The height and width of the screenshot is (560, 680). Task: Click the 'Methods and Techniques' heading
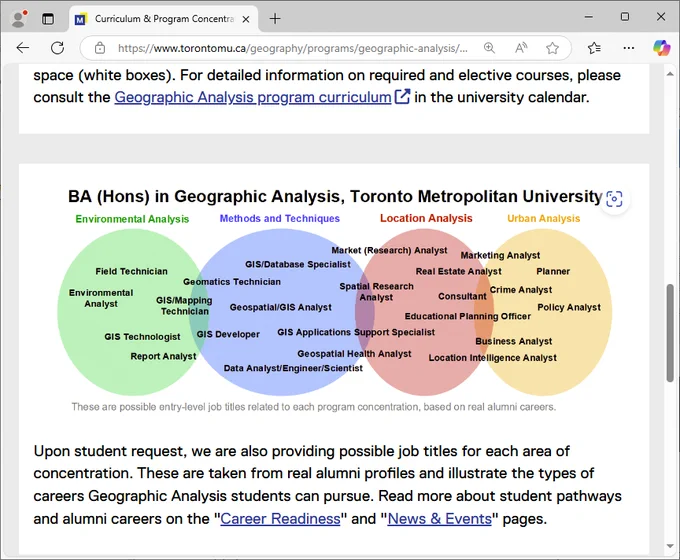(280, 219)
